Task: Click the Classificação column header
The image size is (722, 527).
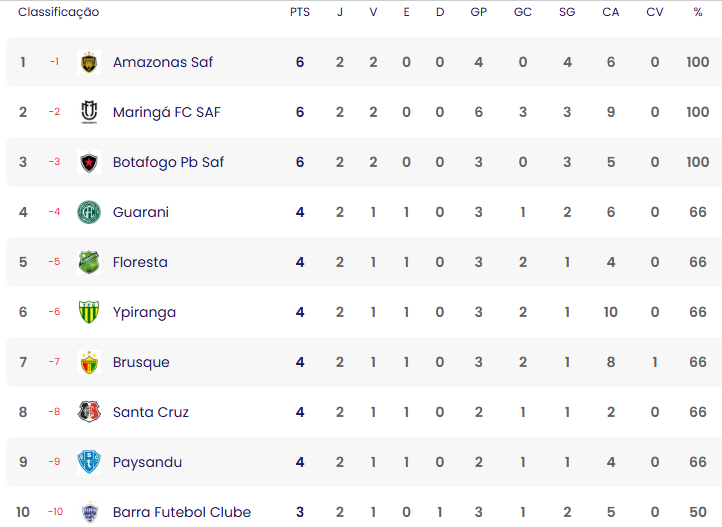Action: (x=59, y=12)
